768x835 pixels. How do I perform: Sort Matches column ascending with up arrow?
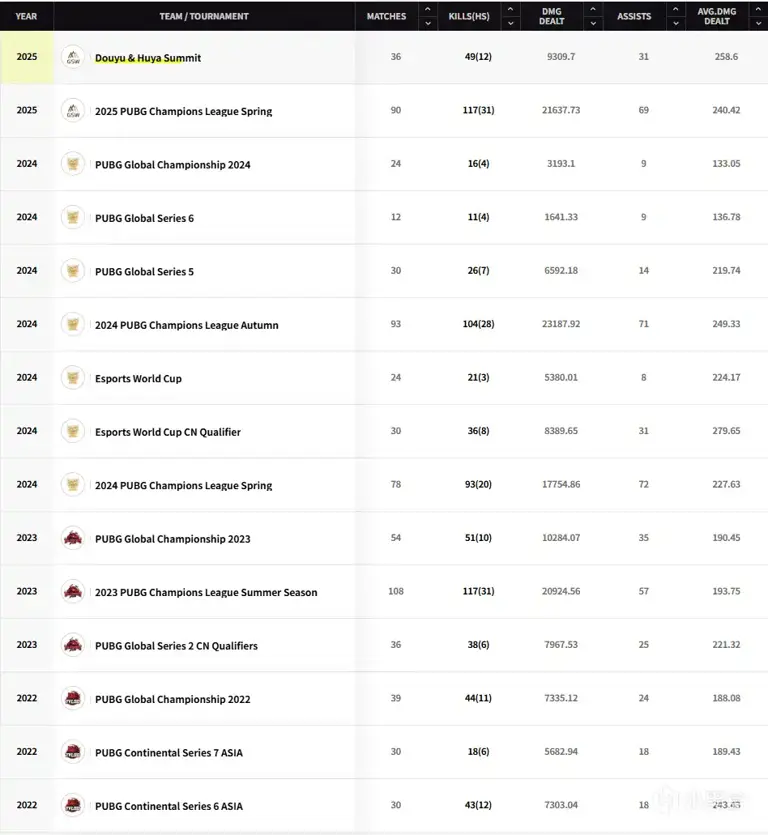428,10
